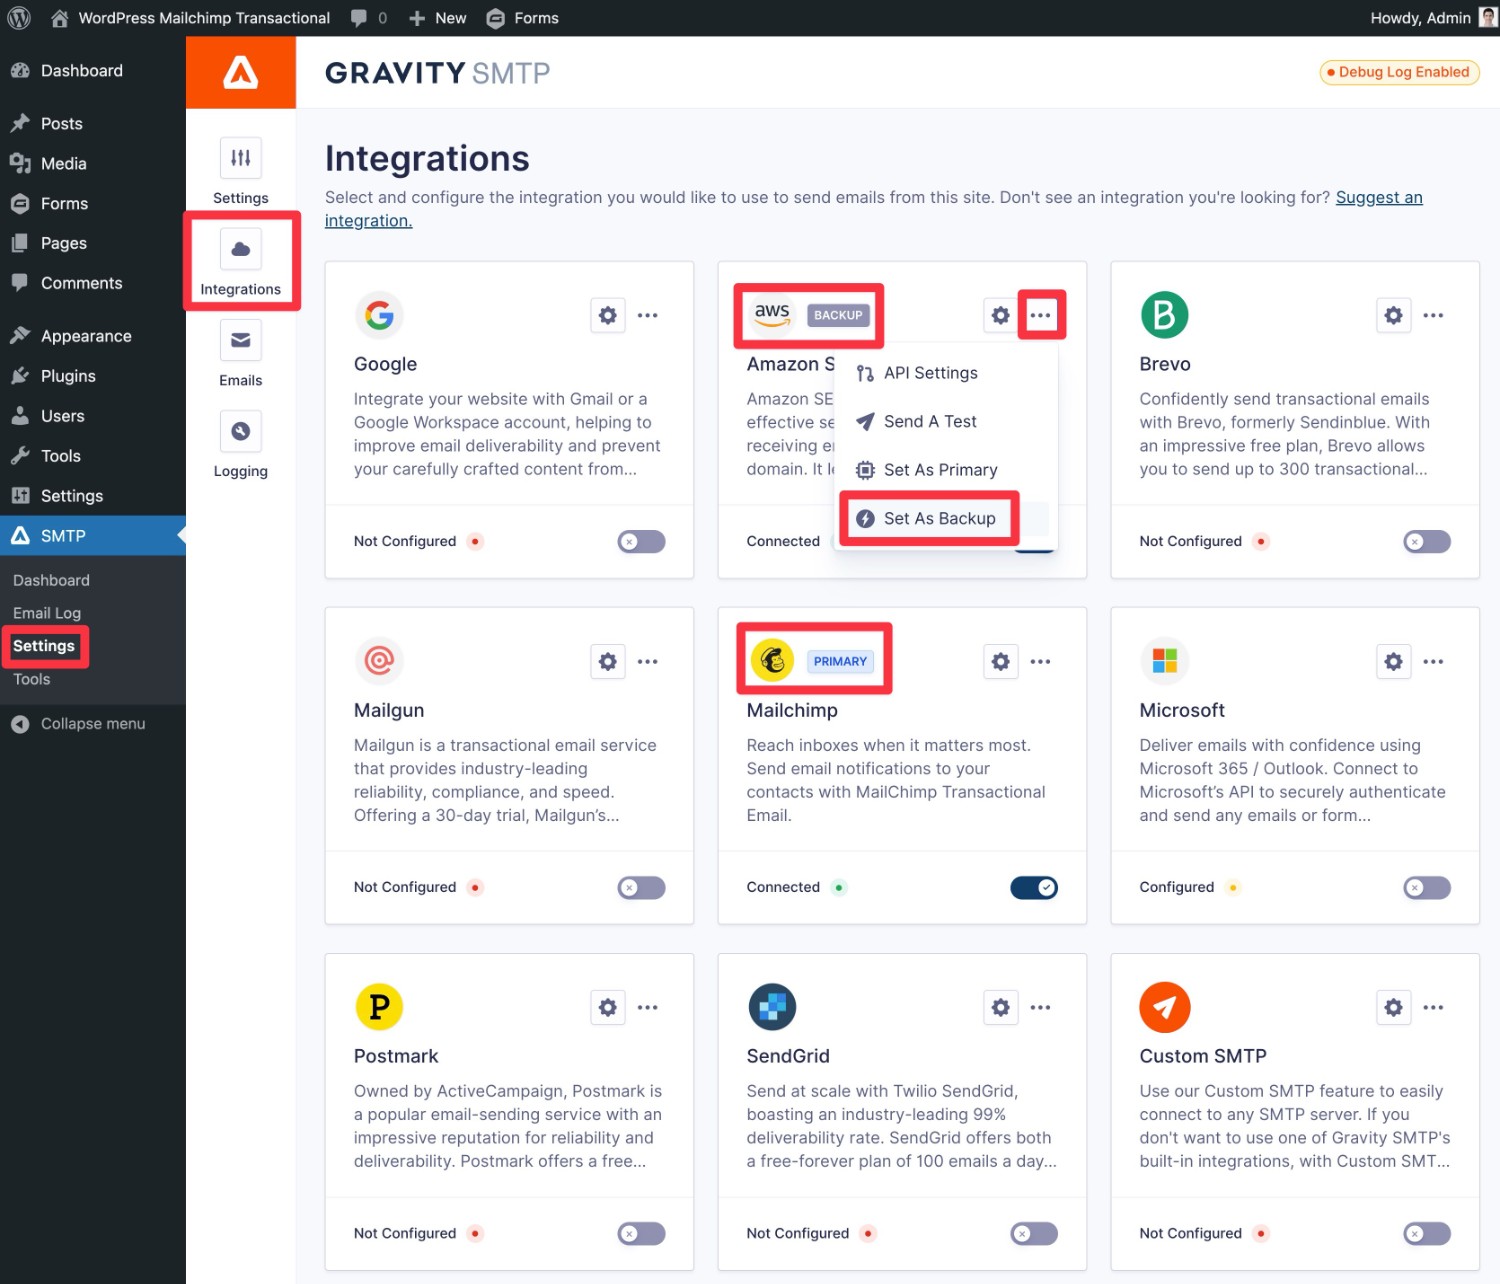Click the Gravity SMTP orange logo
The image size is (1500, 1284).
[x=241, y=72]
